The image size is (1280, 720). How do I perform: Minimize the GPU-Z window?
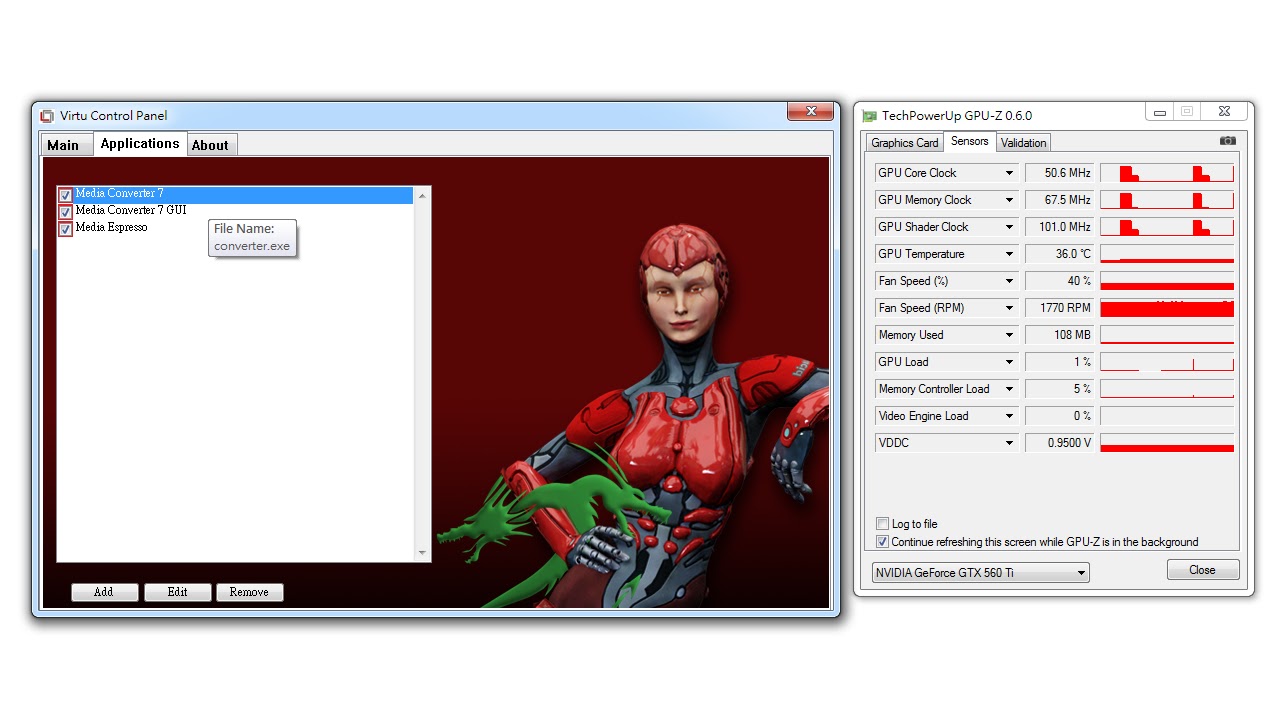pyautogui.click(x=1160, y=111)
